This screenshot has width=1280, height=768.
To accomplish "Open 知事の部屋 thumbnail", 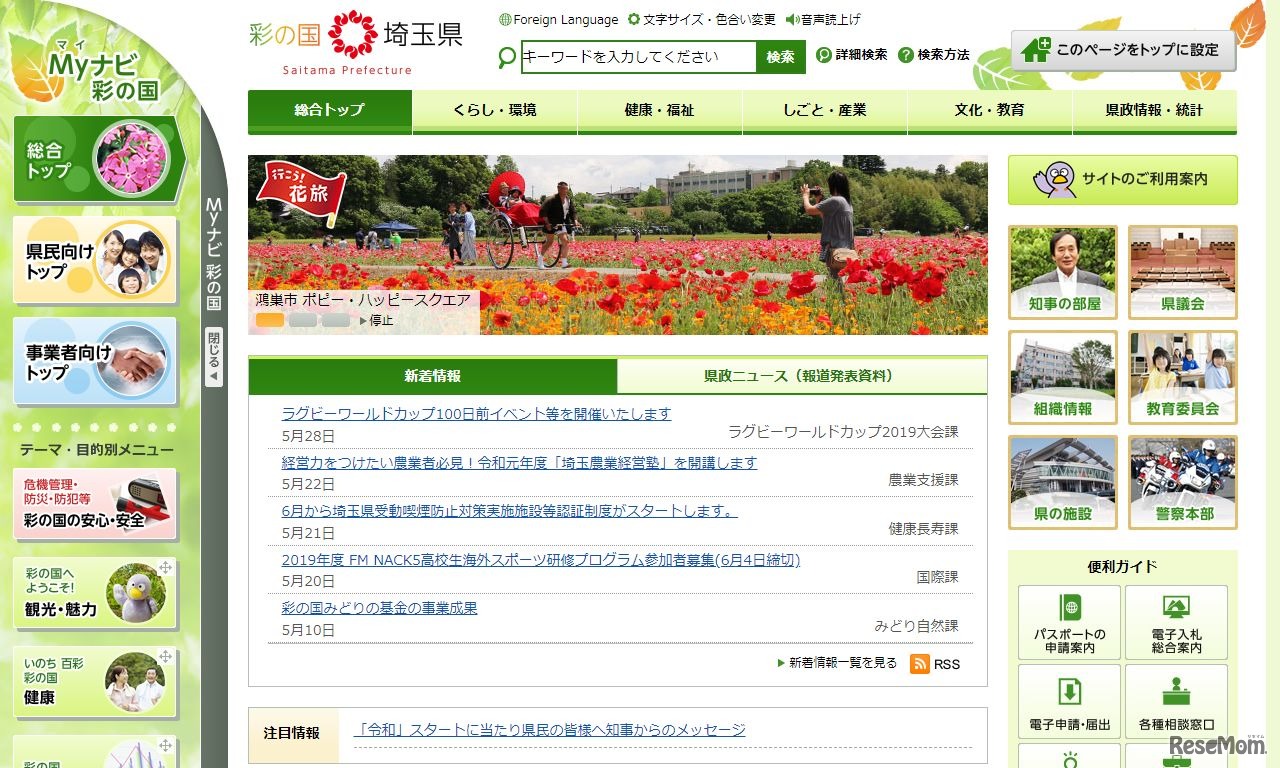I will pyautogui.click(x=1063, y=271).
